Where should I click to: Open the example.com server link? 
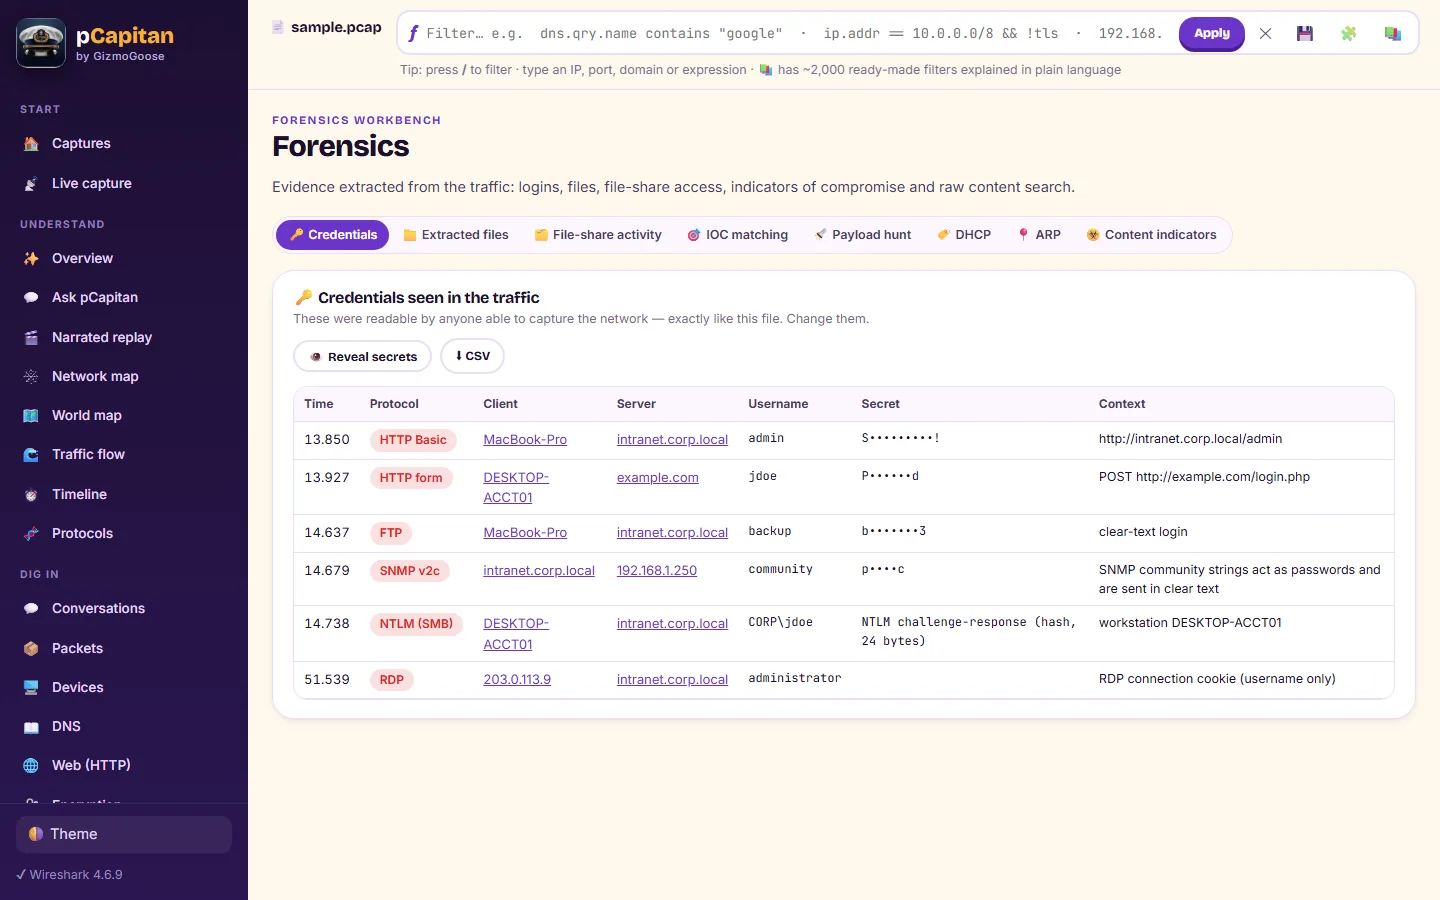[657, 478]
